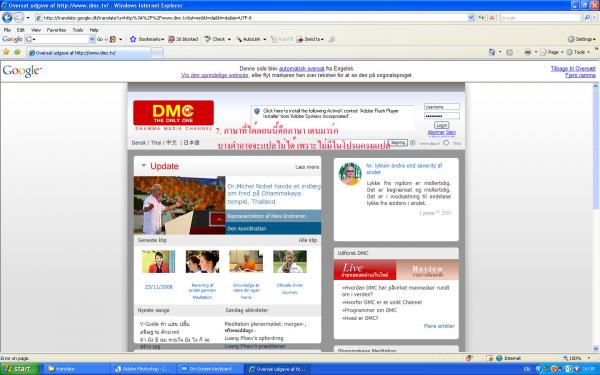Open the Dr. Michel Nobel article headline
Image resolution: width=600 pixels, height=375 pixels.
click(274, 194)
